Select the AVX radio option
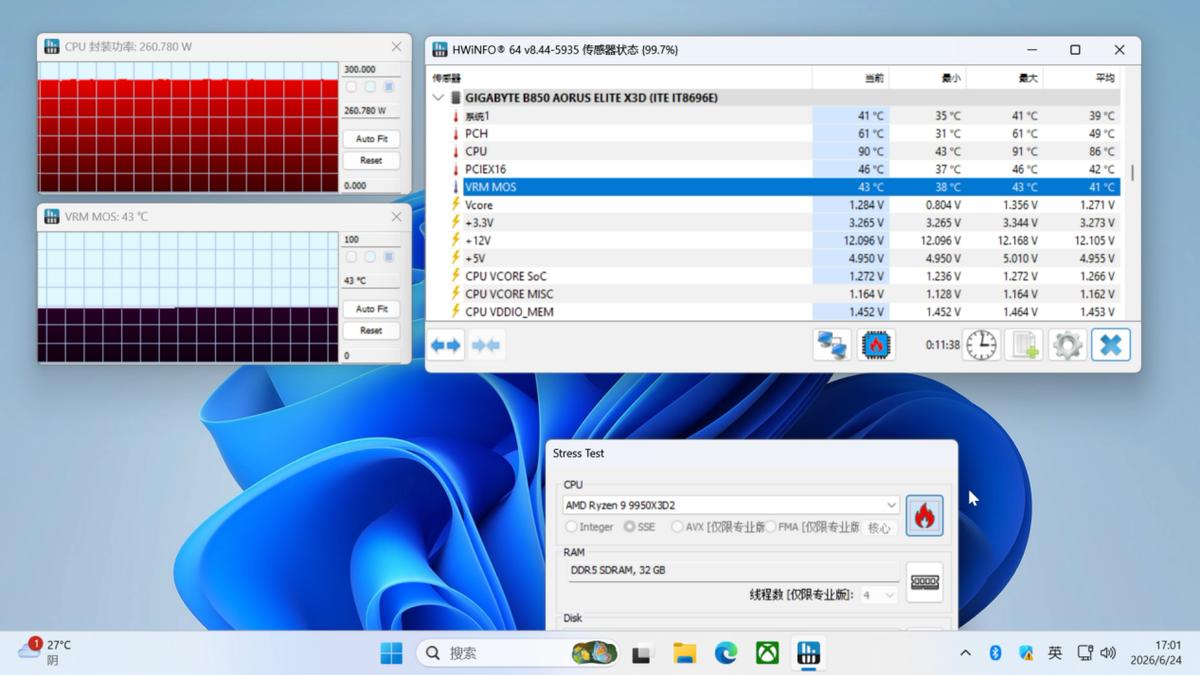The height and width of the screenshot is (675, 1200). click(717, 527)
